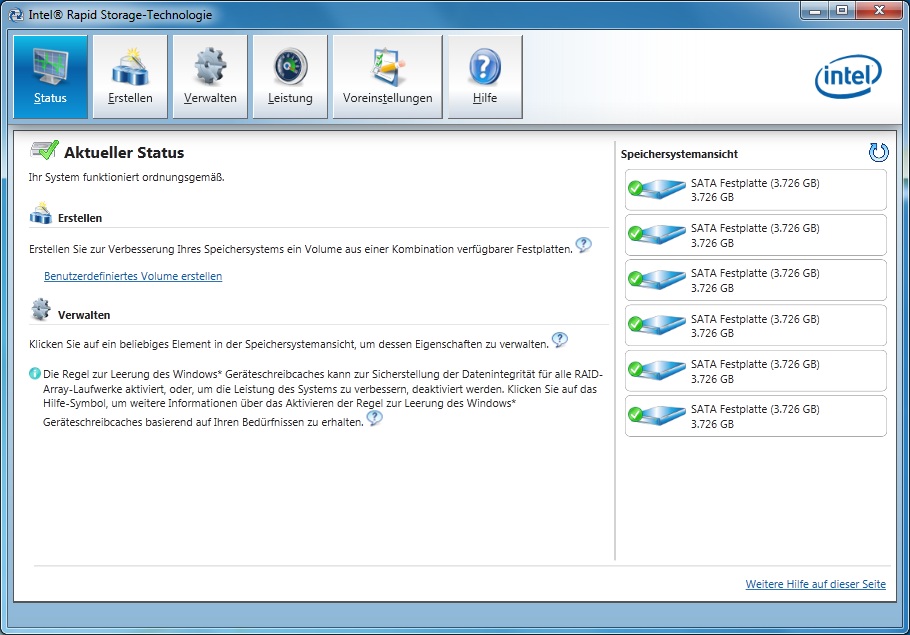The height and width of the screenshot is (635, 910).
Task: Click the 'Aktueller Status' heading
Action: click(x=124, y=153)
